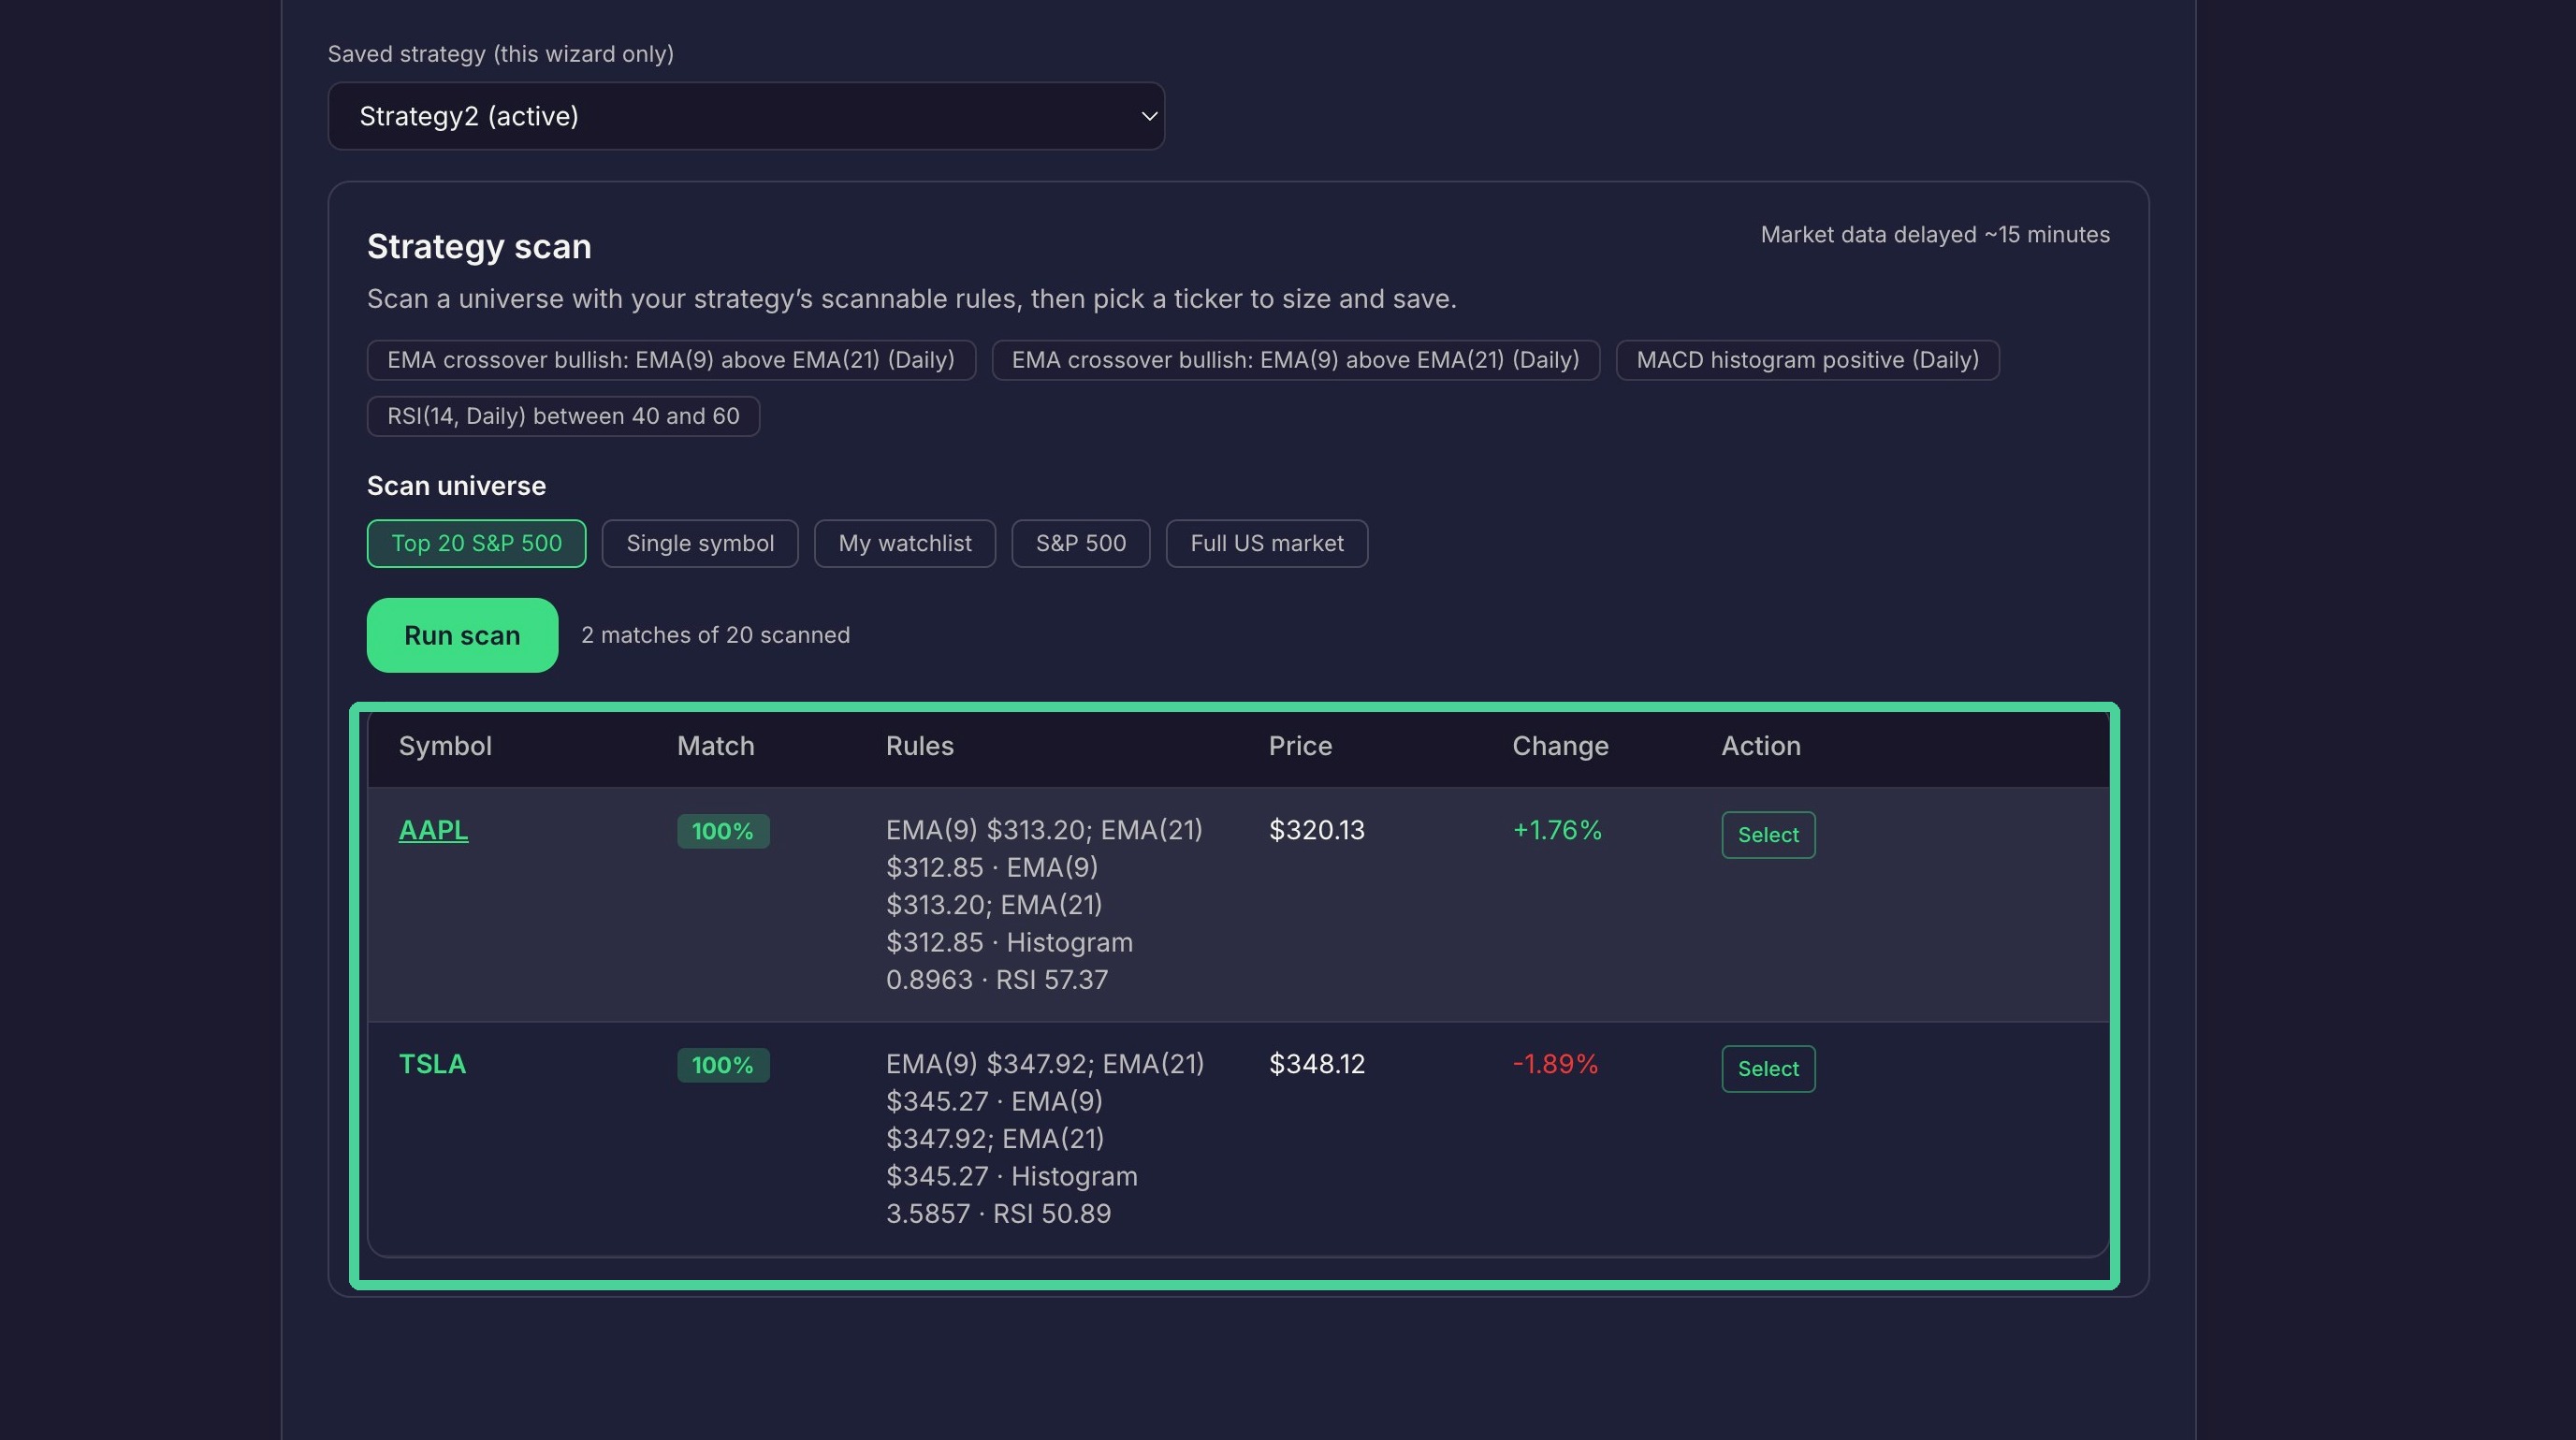Select AAPL row for sizing
The width and height of the screenshot is (2576, 1440).
tap(1767, 835)
